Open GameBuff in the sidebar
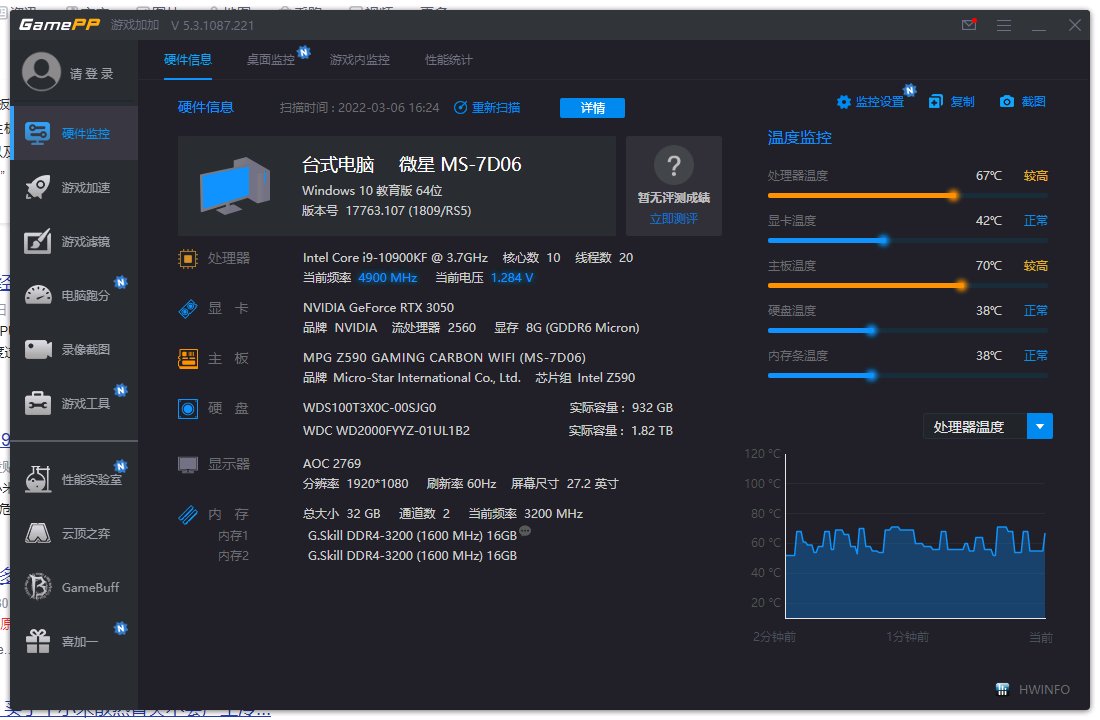 point(74,587)
